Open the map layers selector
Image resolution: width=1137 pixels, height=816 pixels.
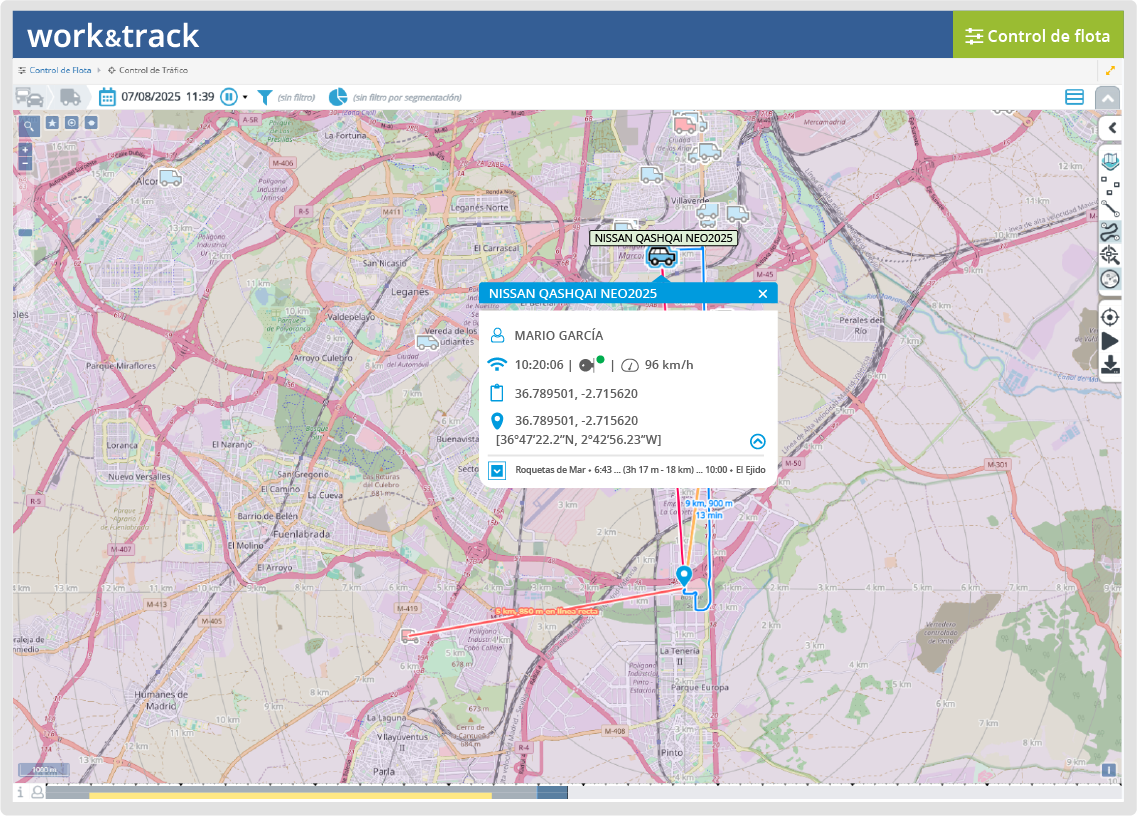pos(1110,161)
